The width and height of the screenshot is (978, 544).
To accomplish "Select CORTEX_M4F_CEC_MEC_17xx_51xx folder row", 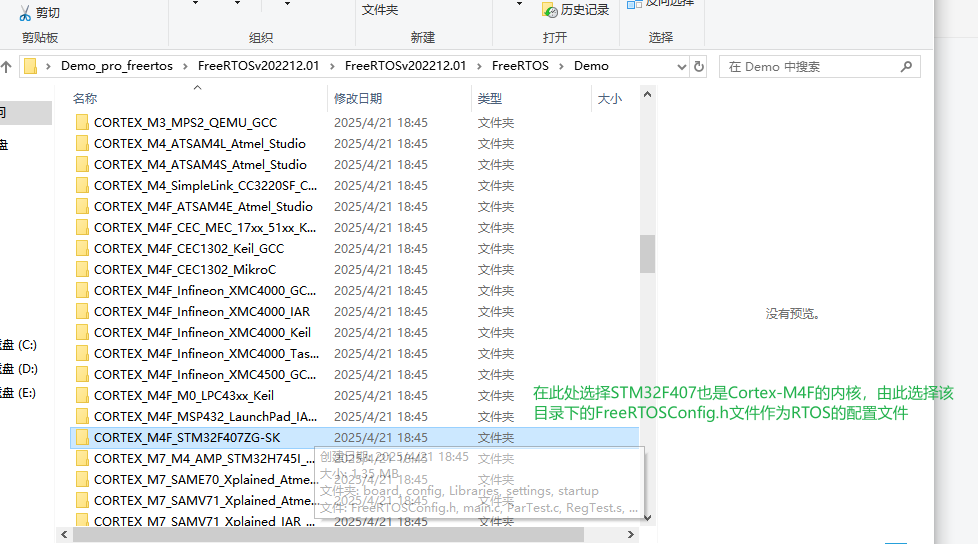I will tap(354, 228).
